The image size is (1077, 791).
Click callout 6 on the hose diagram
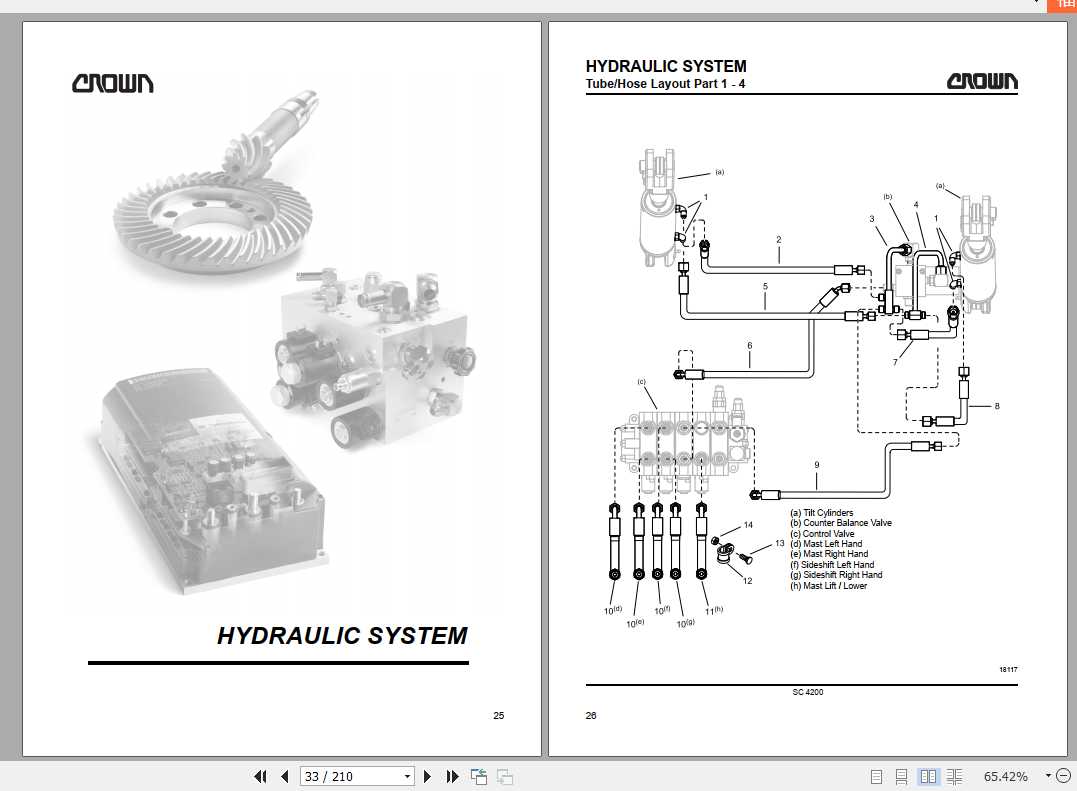pyautogui.click(x=749, y=345)
